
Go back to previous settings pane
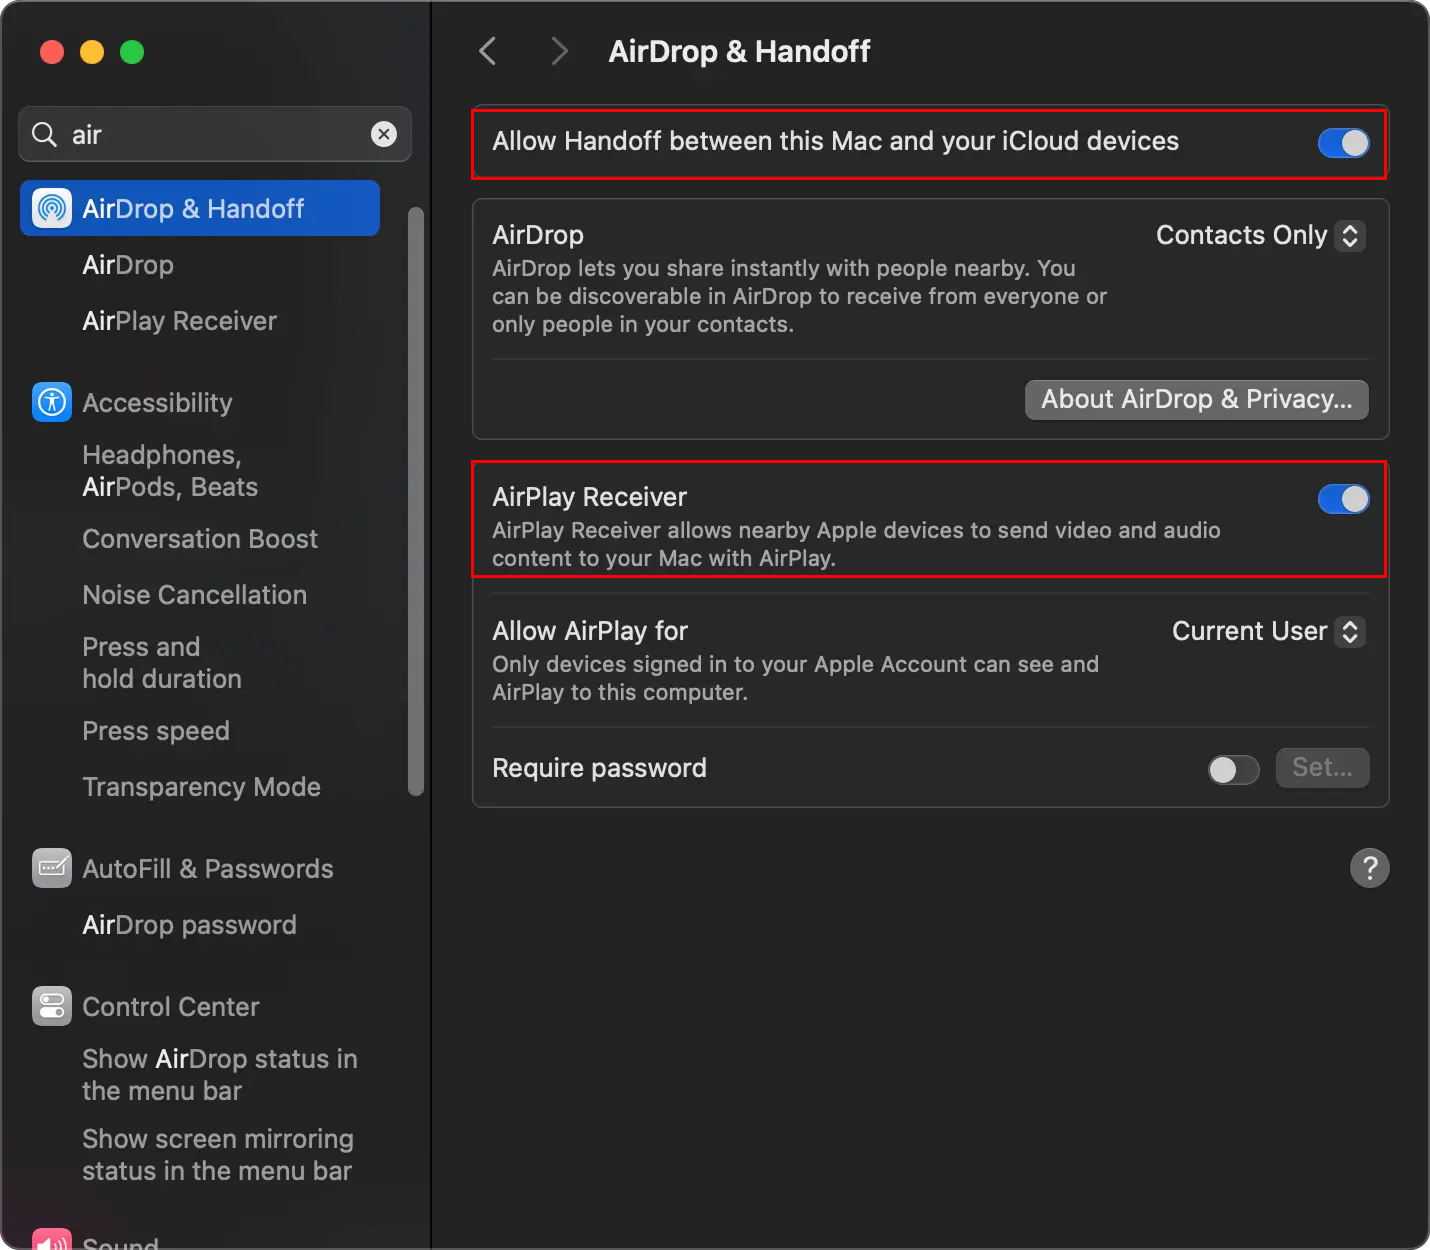coord(488,51)
